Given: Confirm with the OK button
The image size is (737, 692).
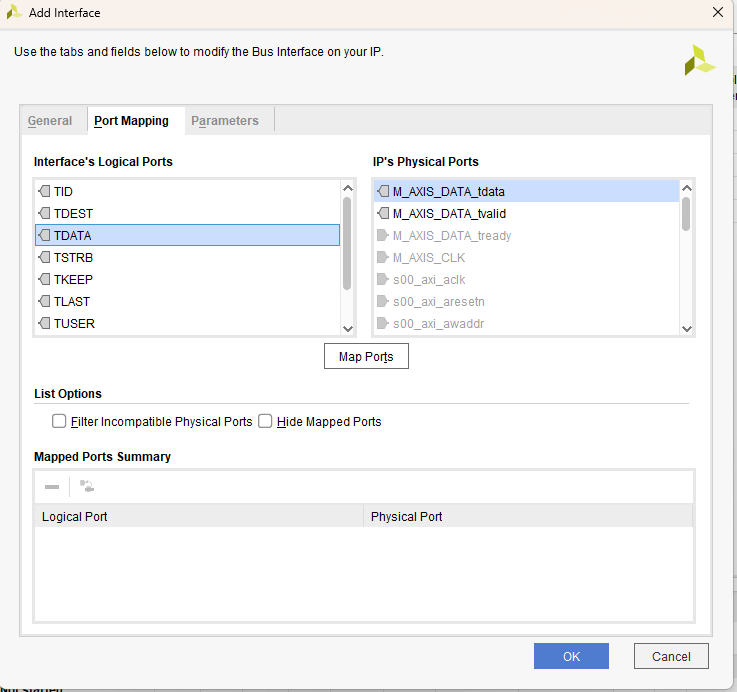Looking at the screenshot, I should click(x=571, y=656).
